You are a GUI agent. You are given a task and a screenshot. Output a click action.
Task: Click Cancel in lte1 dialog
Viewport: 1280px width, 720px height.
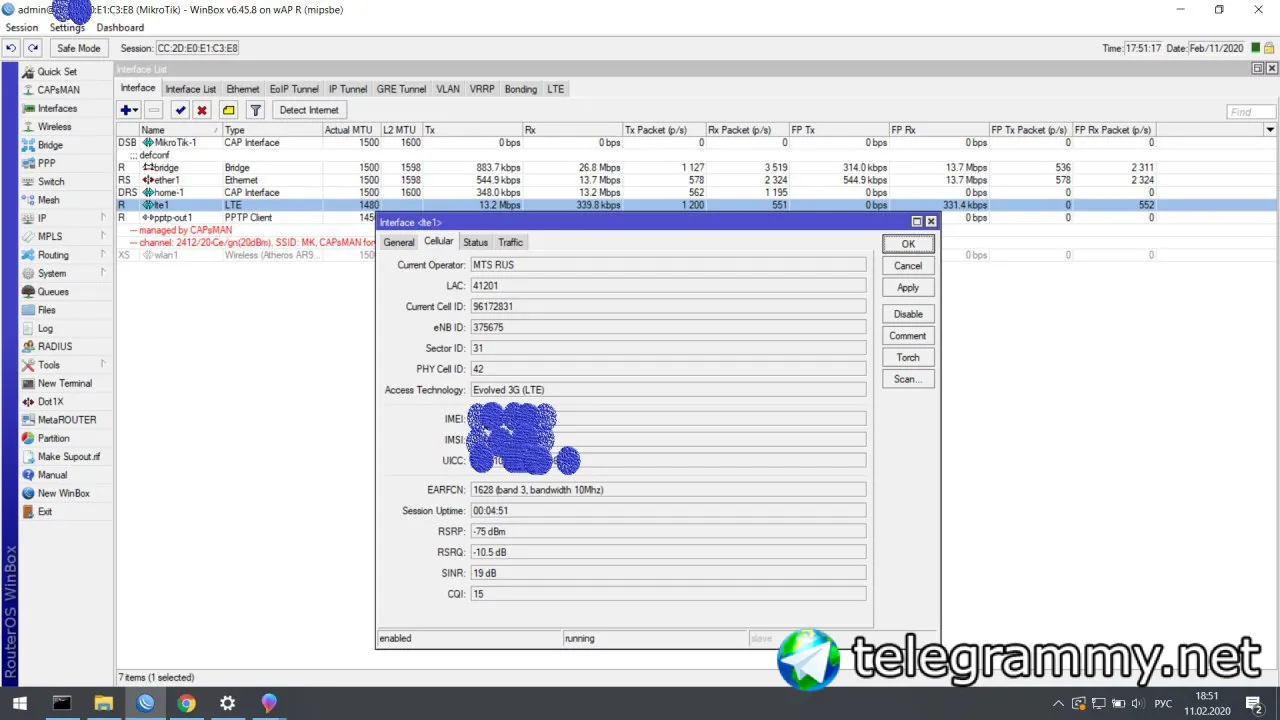click(x=908, y=266)
